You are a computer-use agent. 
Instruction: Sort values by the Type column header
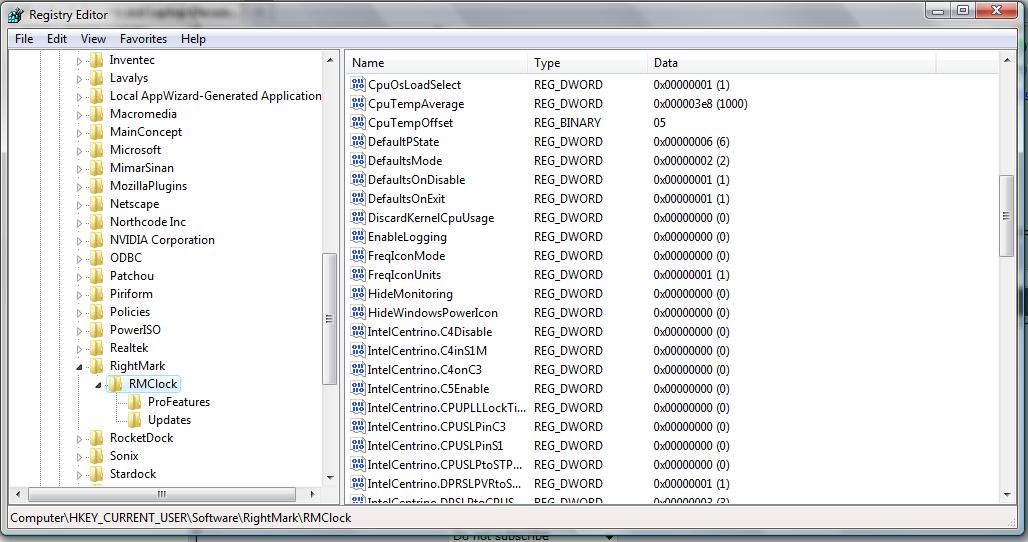pos(587,63)
